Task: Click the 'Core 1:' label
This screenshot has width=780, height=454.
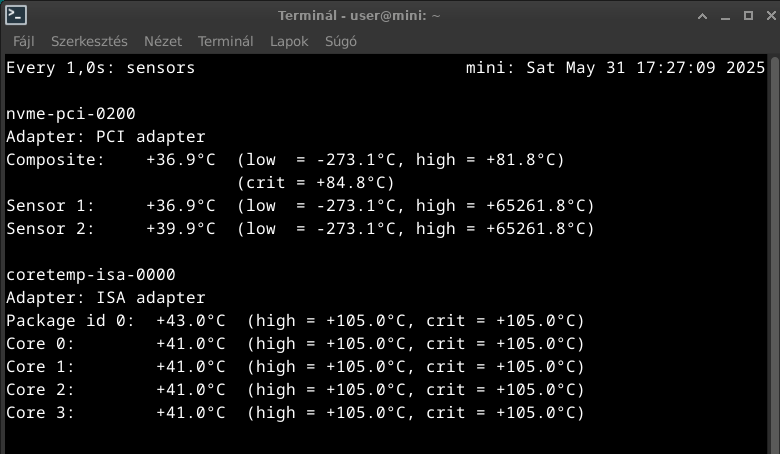Action: (x=40, y=366)
